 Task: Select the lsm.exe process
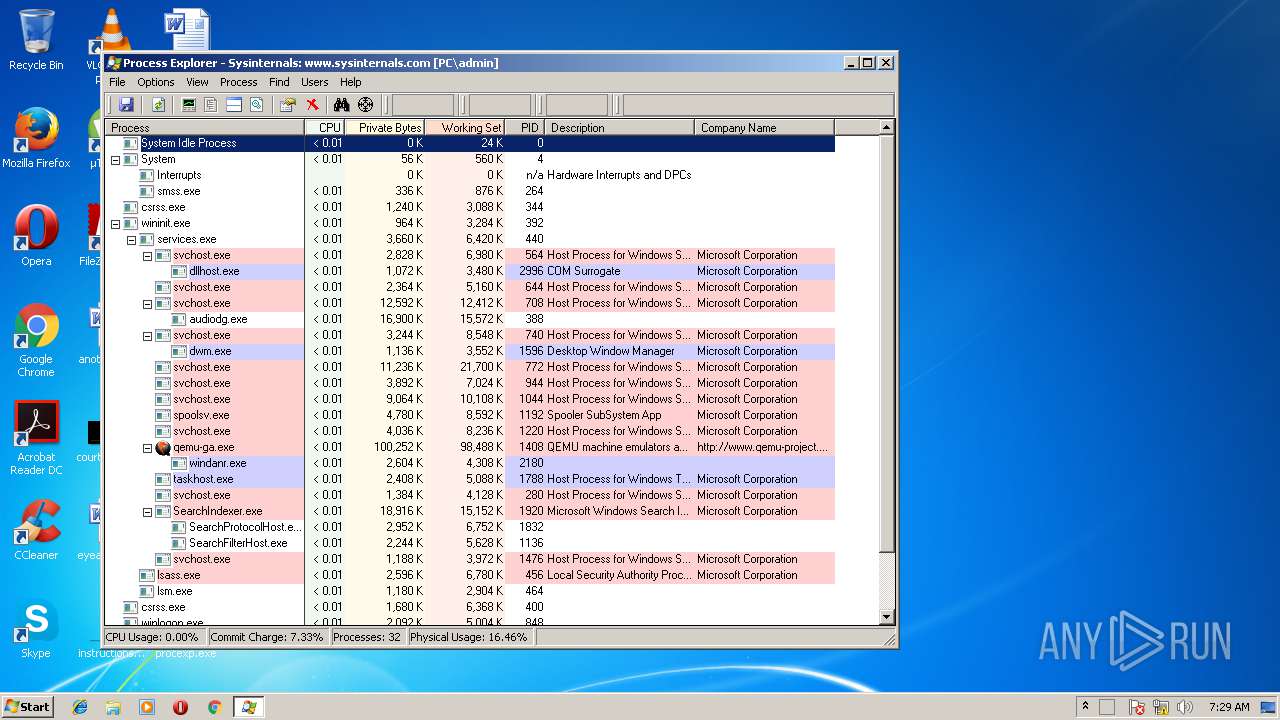point(470,591)
